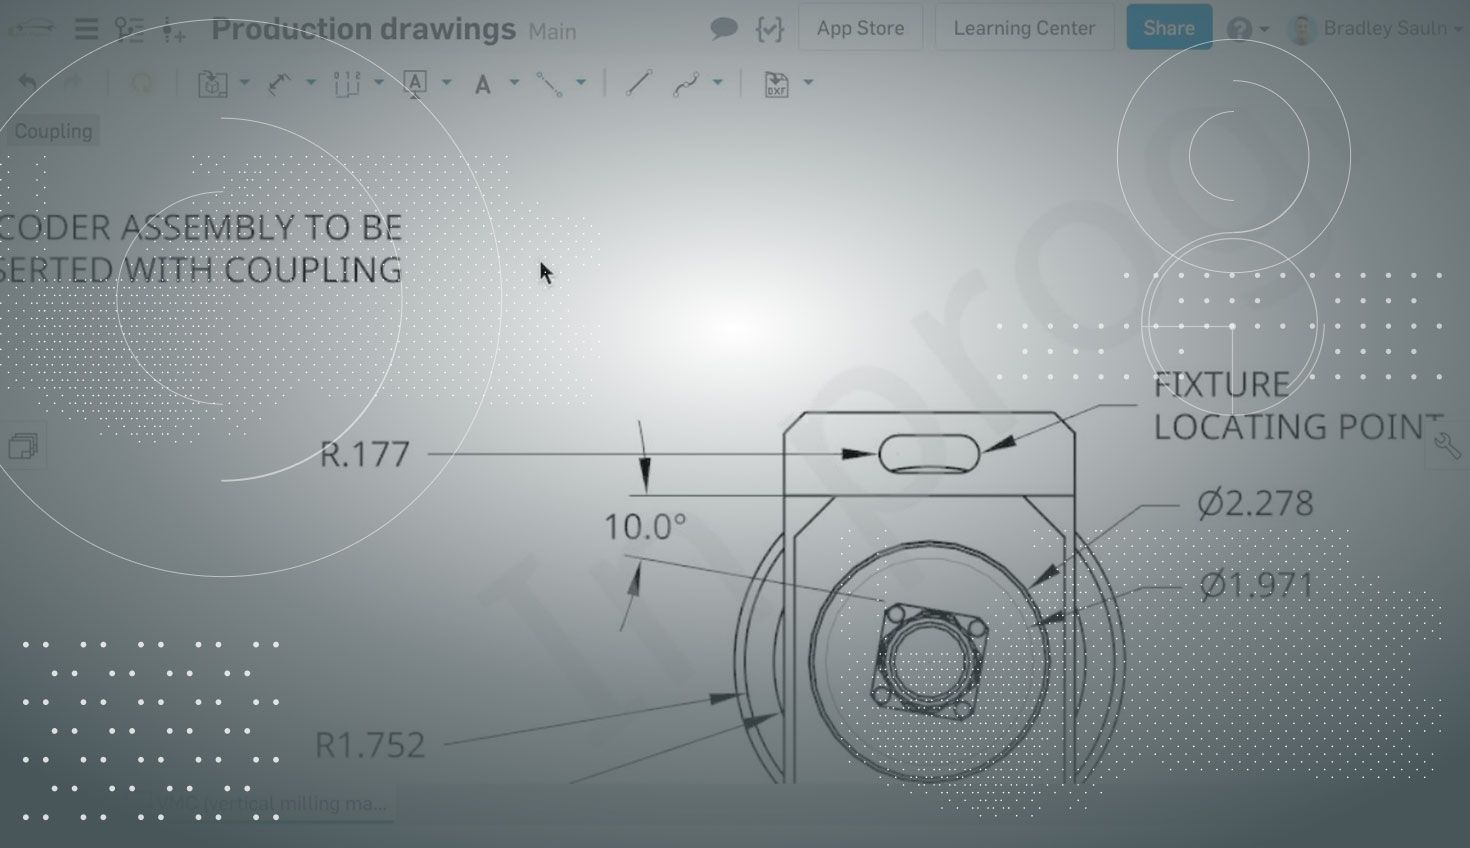The height and width of the screenshot is (848, 1470).
Task: Switch to the Coupling tab
Action: point(53,131)
